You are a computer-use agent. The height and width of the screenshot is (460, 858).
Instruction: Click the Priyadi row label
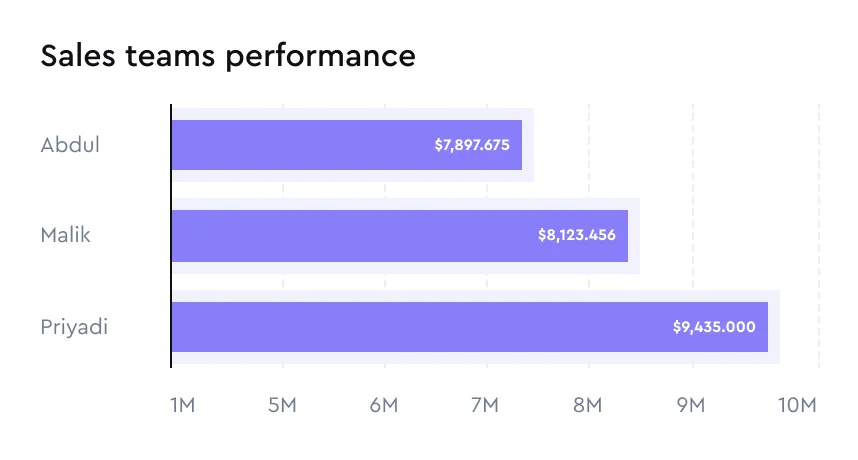coord(74,327)
